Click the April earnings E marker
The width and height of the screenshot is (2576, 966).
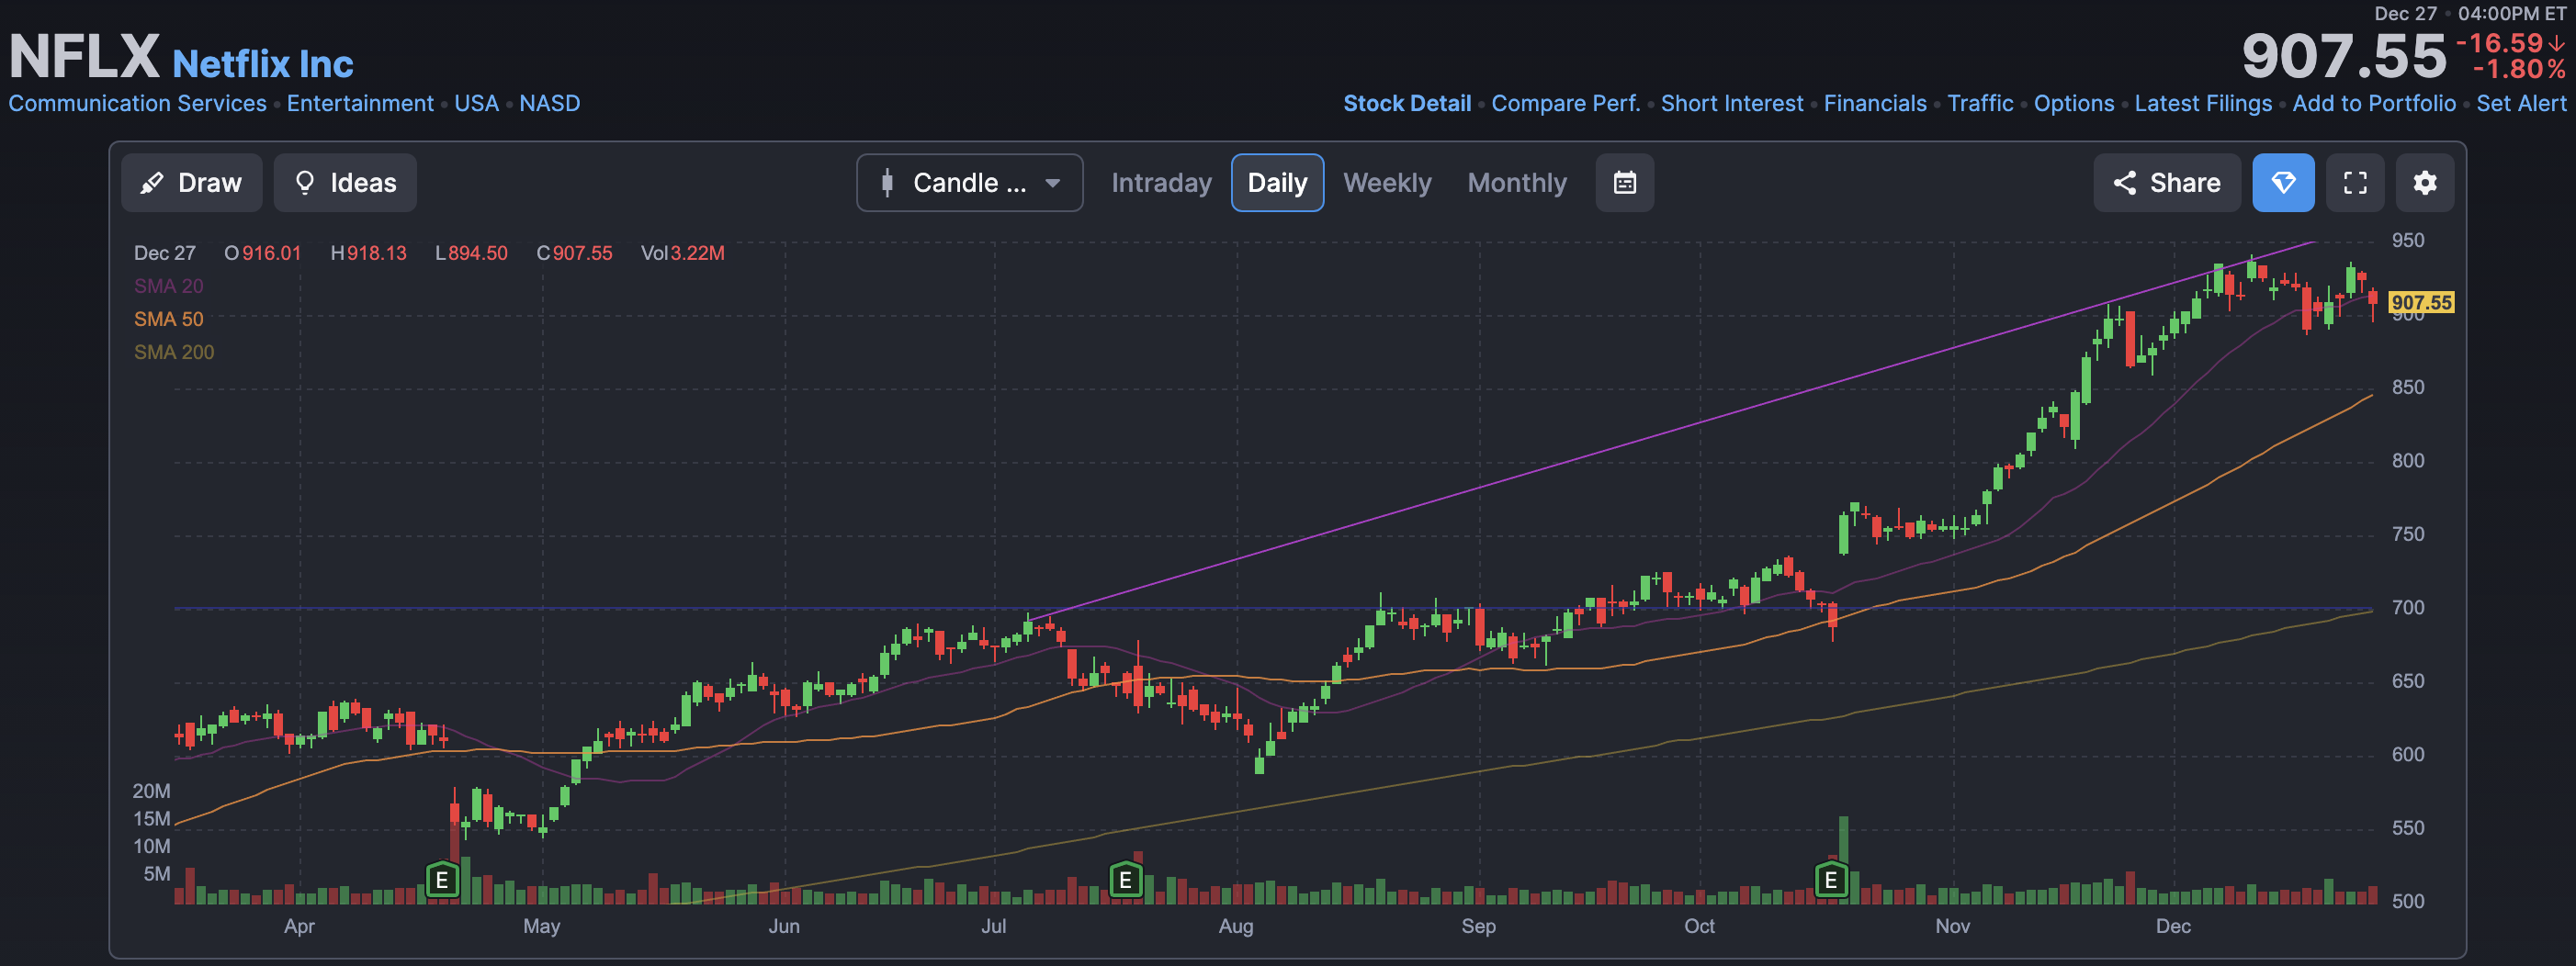point(442,880)
